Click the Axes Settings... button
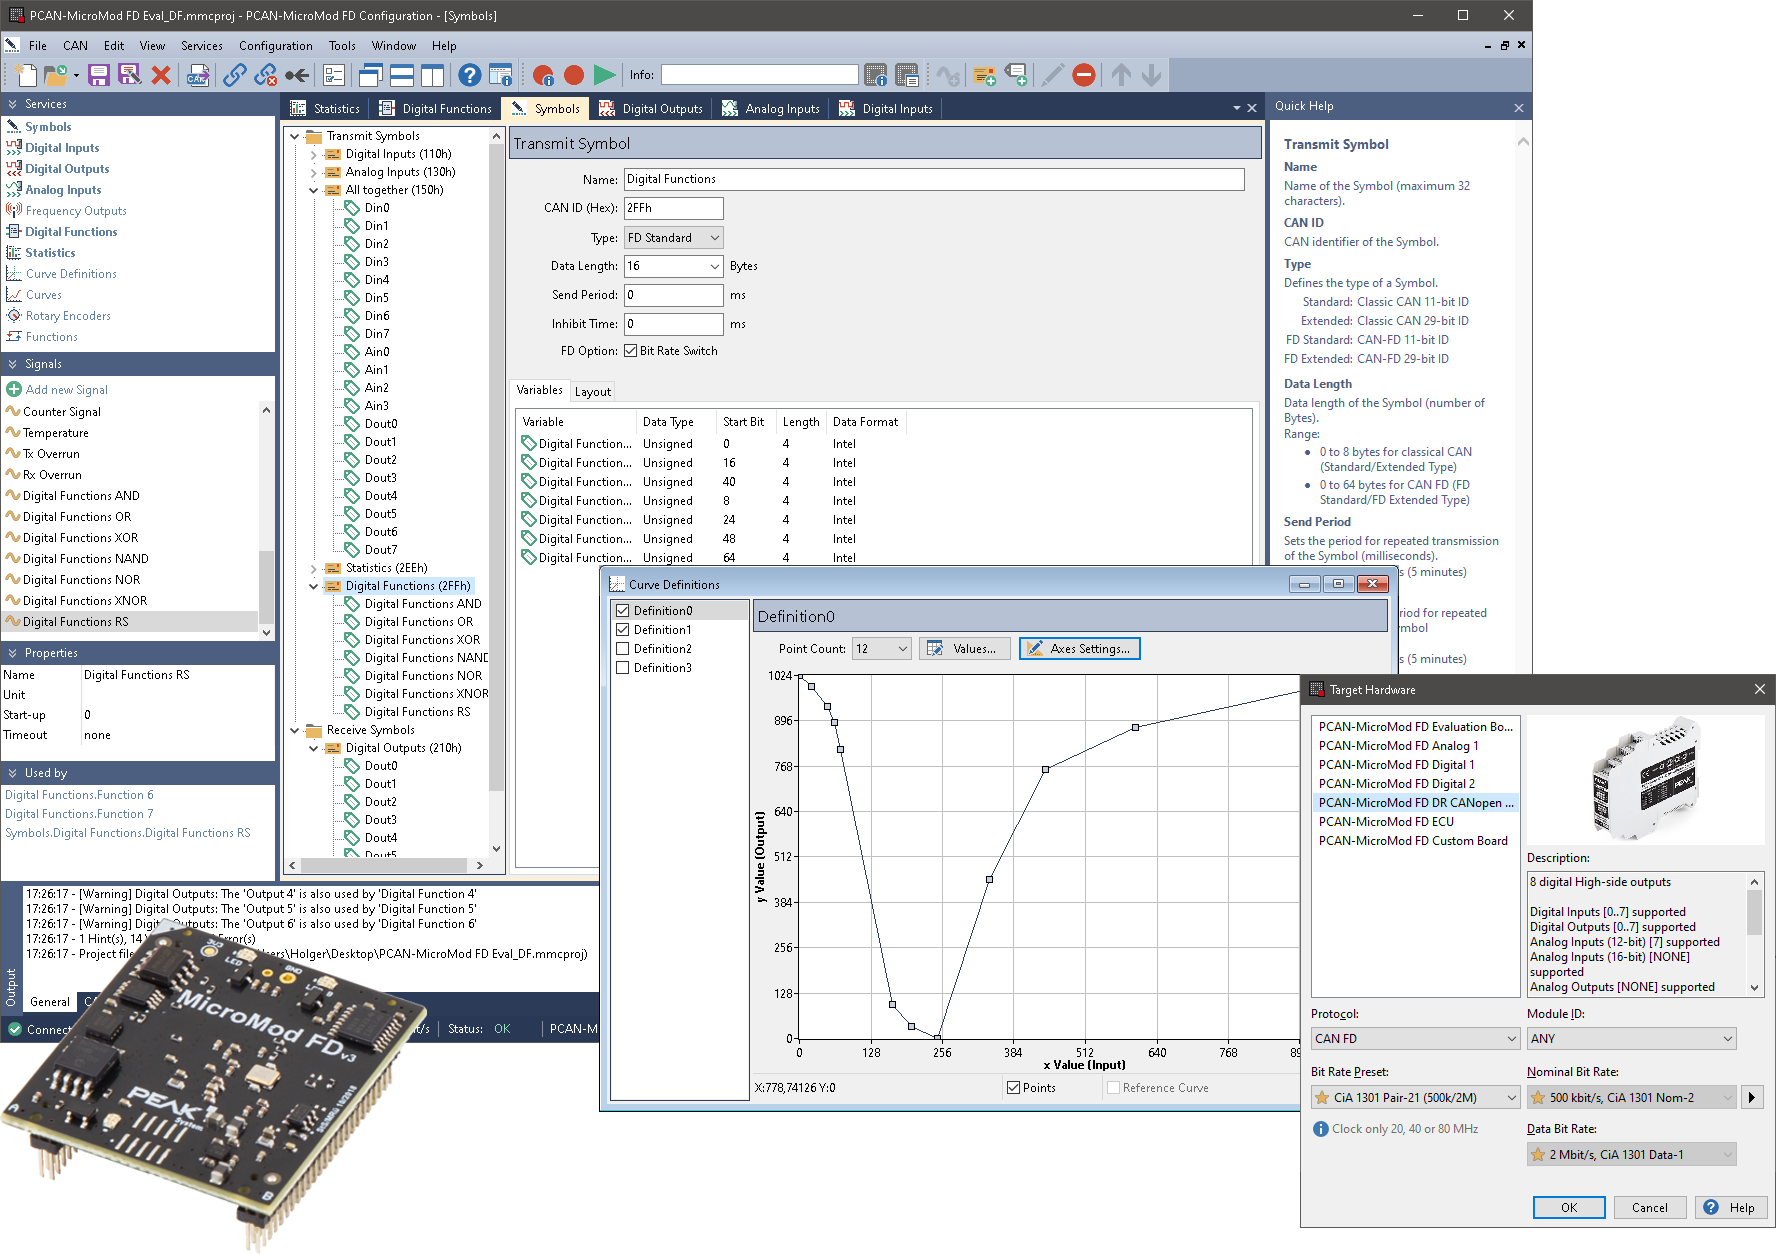The width and height of the screenshot is (1776, 1254). (1080, 649)
